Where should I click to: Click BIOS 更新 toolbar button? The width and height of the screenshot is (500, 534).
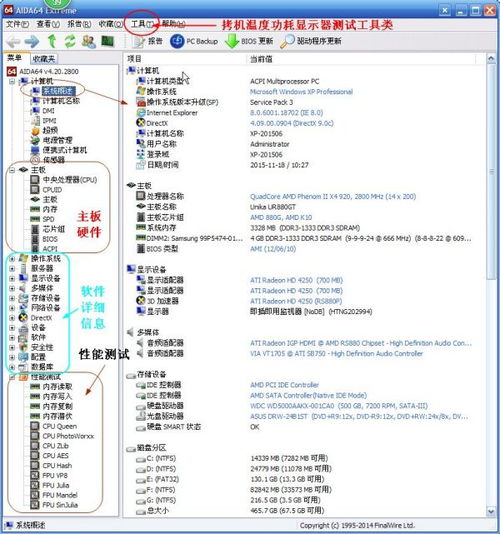coord(249,41)
